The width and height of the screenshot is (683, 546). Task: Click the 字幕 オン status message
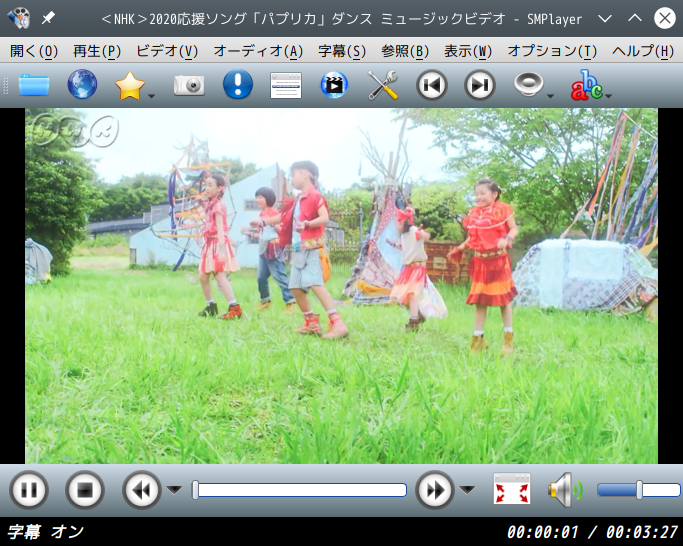[45, 532]
